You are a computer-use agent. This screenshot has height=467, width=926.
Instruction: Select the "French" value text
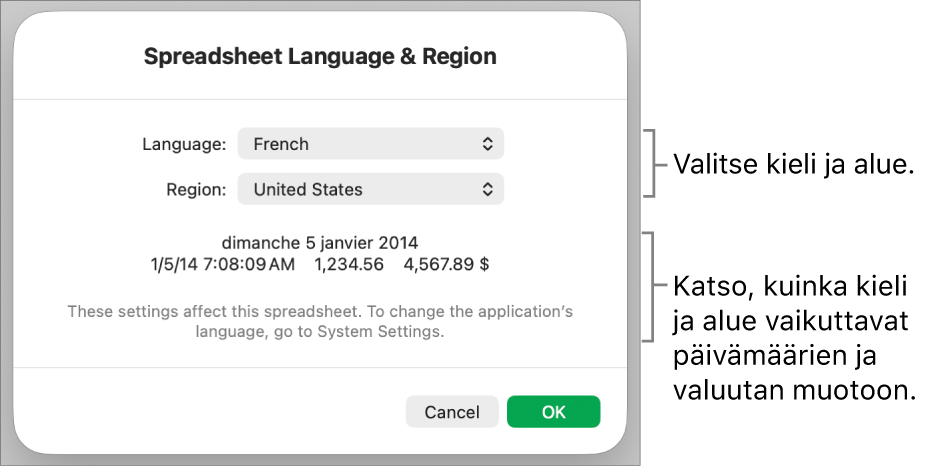click(x=281, y=144)
